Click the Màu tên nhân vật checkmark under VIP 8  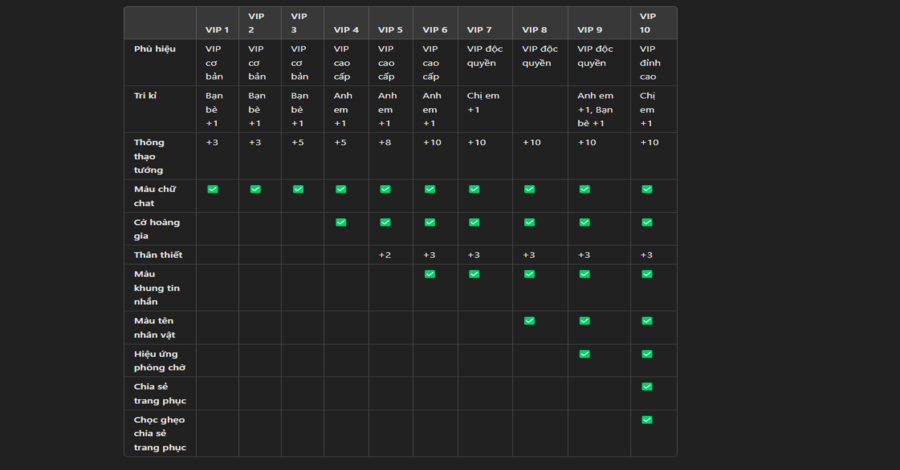click(529, 320)
